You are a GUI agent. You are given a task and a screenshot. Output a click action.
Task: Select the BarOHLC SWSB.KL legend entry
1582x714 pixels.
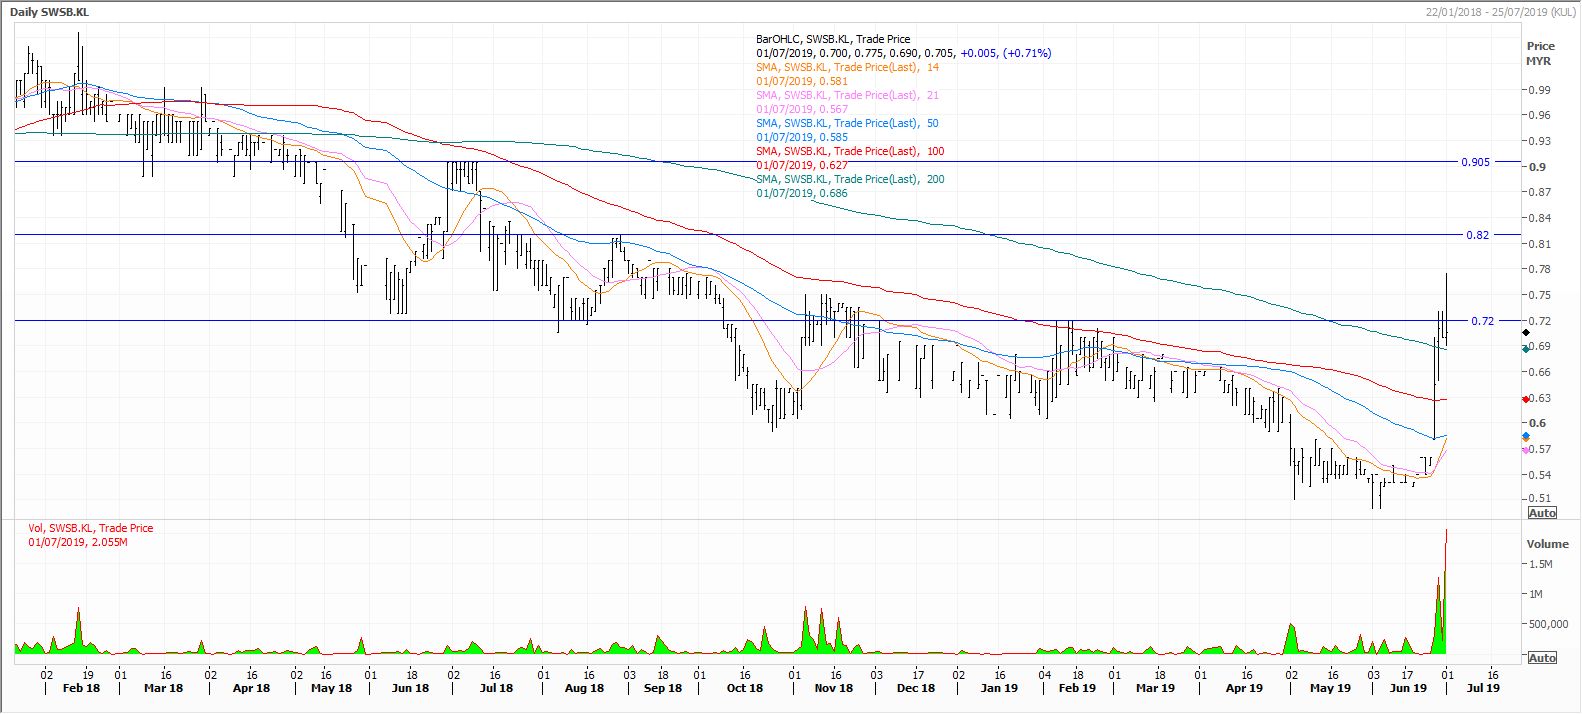click(x=833, y=39)
